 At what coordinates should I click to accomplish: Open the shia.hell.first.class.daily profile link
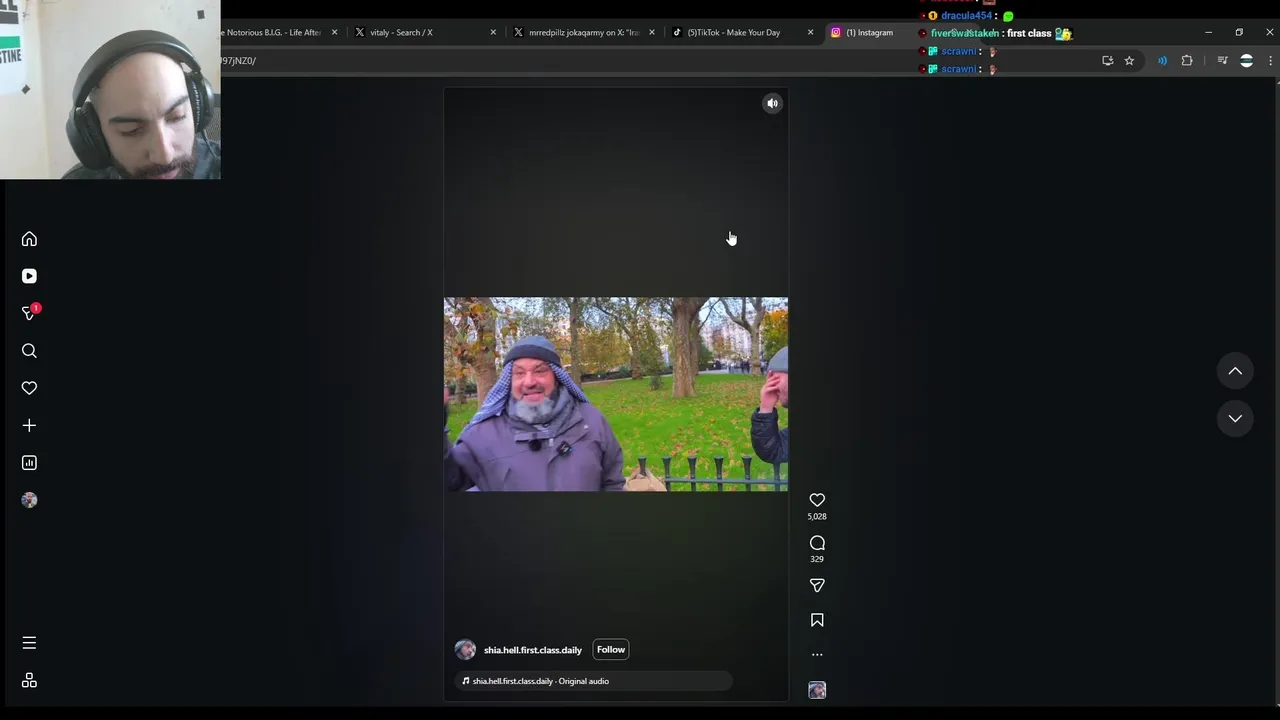[x=533, y=650]
